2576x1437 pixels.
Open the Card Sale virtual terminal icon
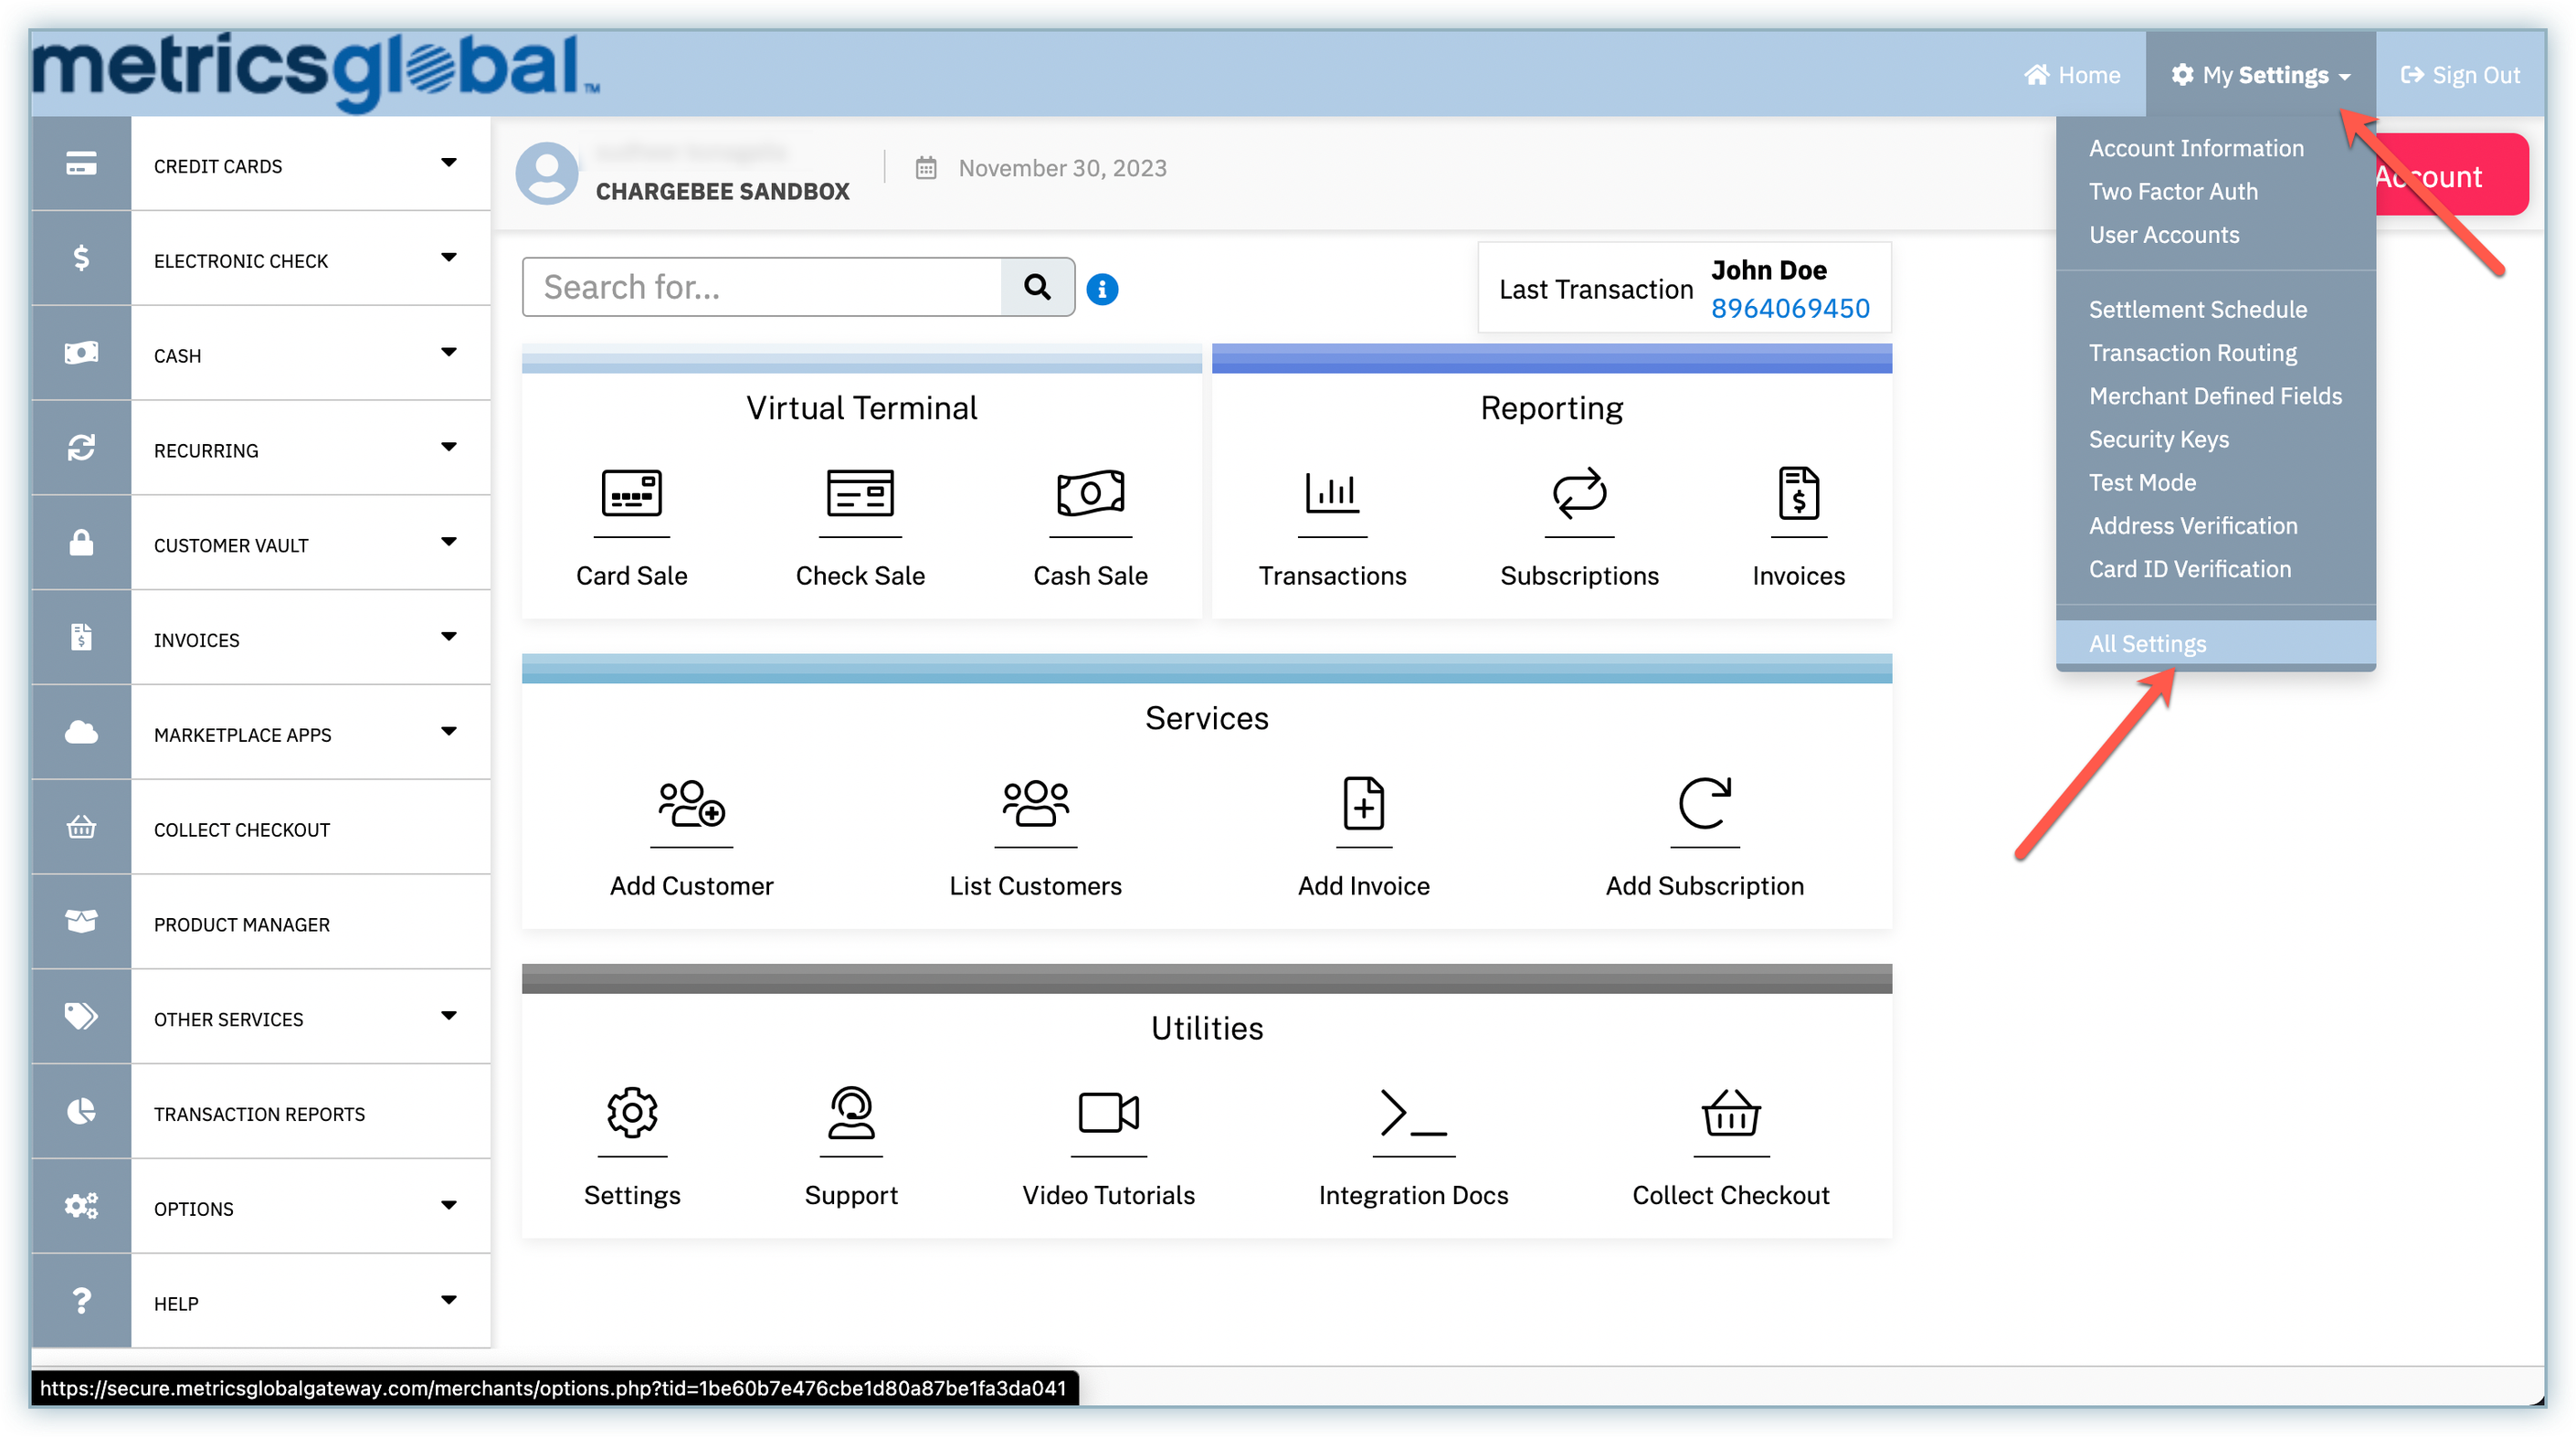[631, 493]
